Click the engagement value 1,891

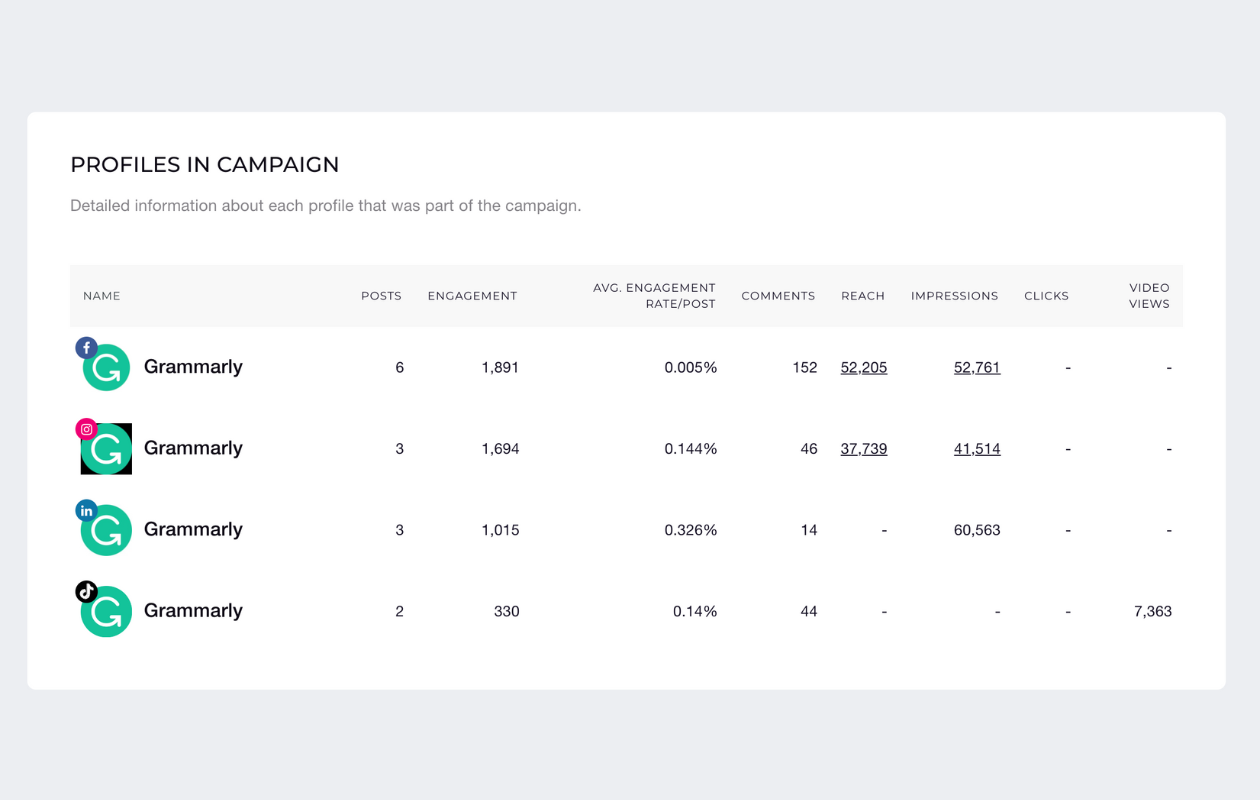[x=500, y=368]
